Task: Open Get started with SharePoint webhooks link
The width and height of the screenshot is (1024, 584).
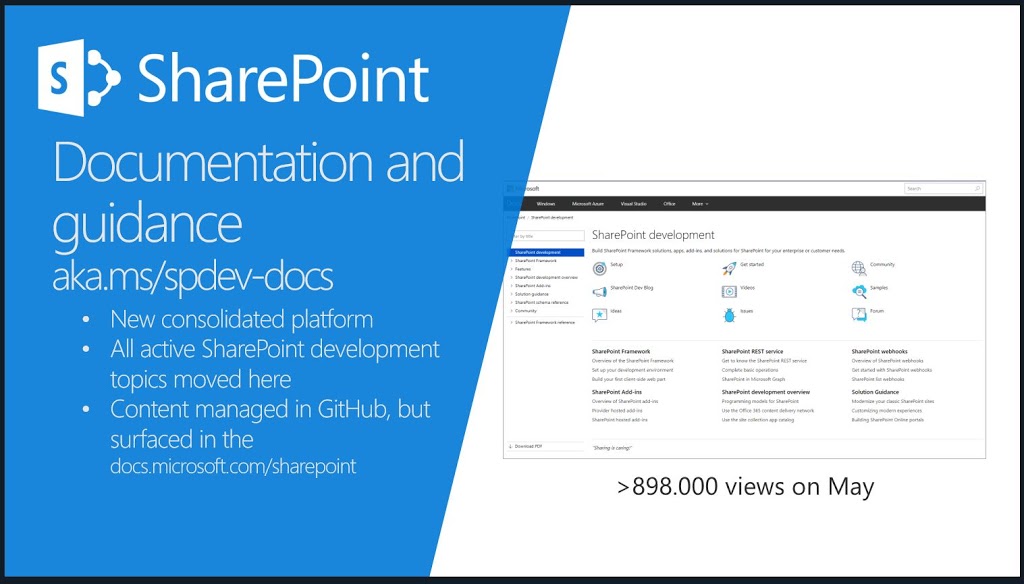Action: [x=891, y=370]
